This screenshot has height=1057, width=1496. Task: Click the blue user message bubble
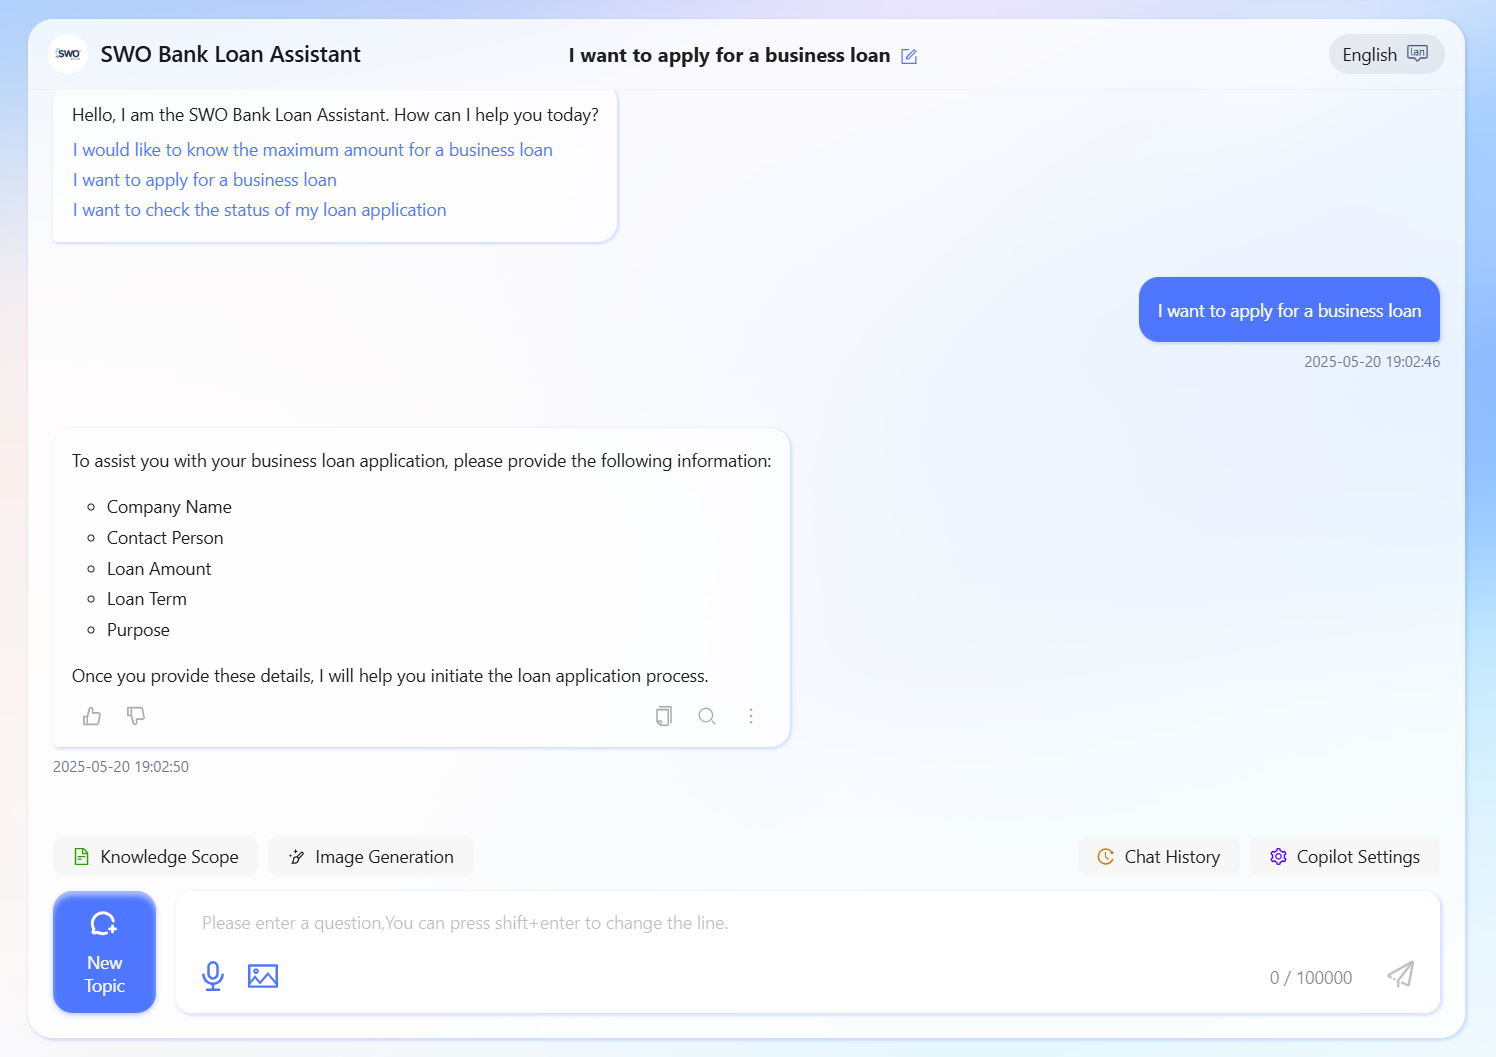pos(1289,310)
